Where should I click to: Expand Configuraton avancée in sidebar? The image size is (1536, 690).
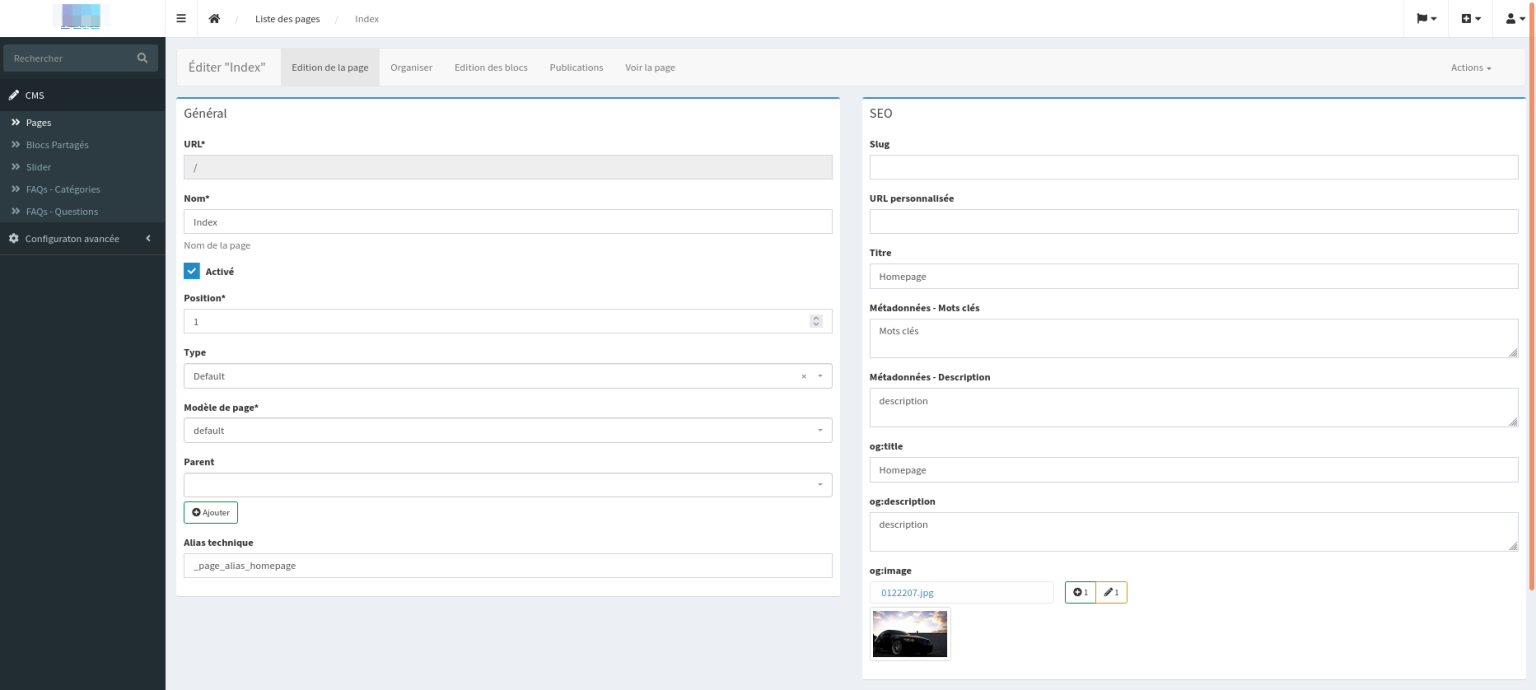coord(82,238)
